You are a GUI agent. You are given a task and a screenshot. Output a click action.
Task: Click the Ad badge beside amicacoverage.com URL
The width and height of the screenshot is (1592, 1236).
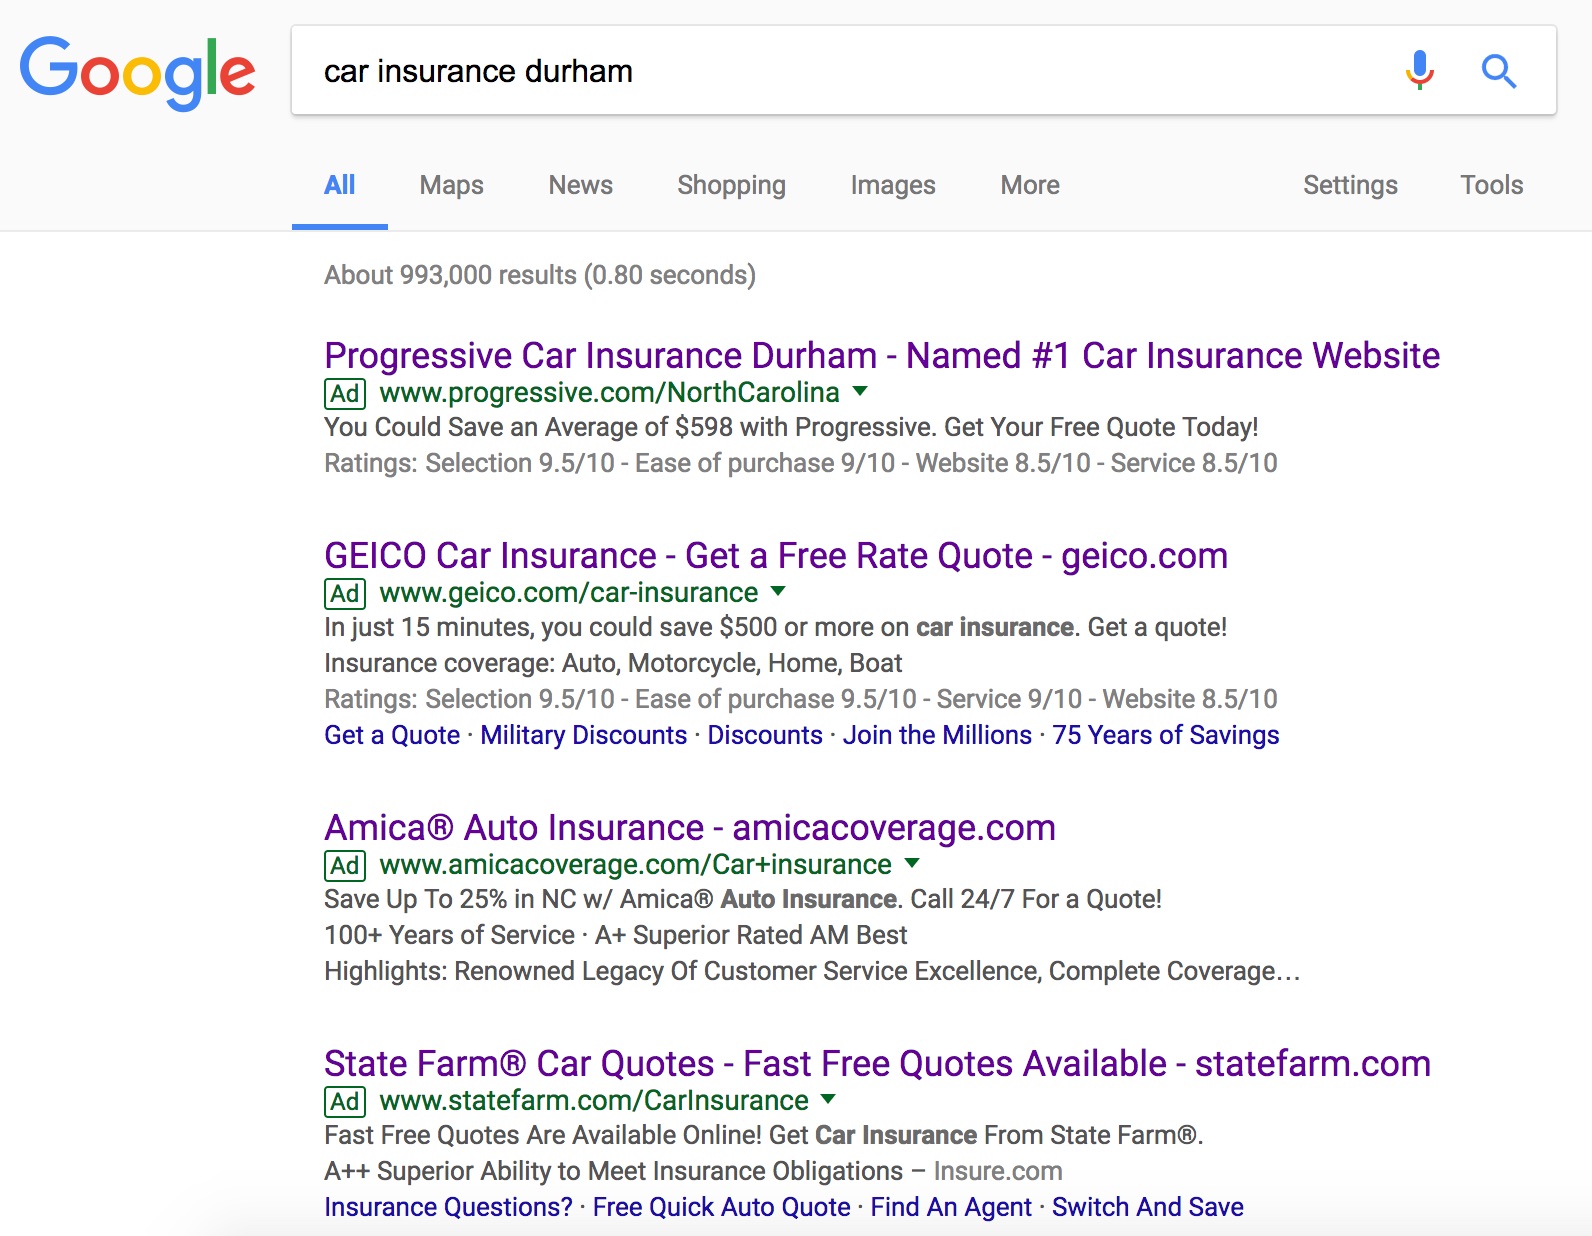(345, 865)
